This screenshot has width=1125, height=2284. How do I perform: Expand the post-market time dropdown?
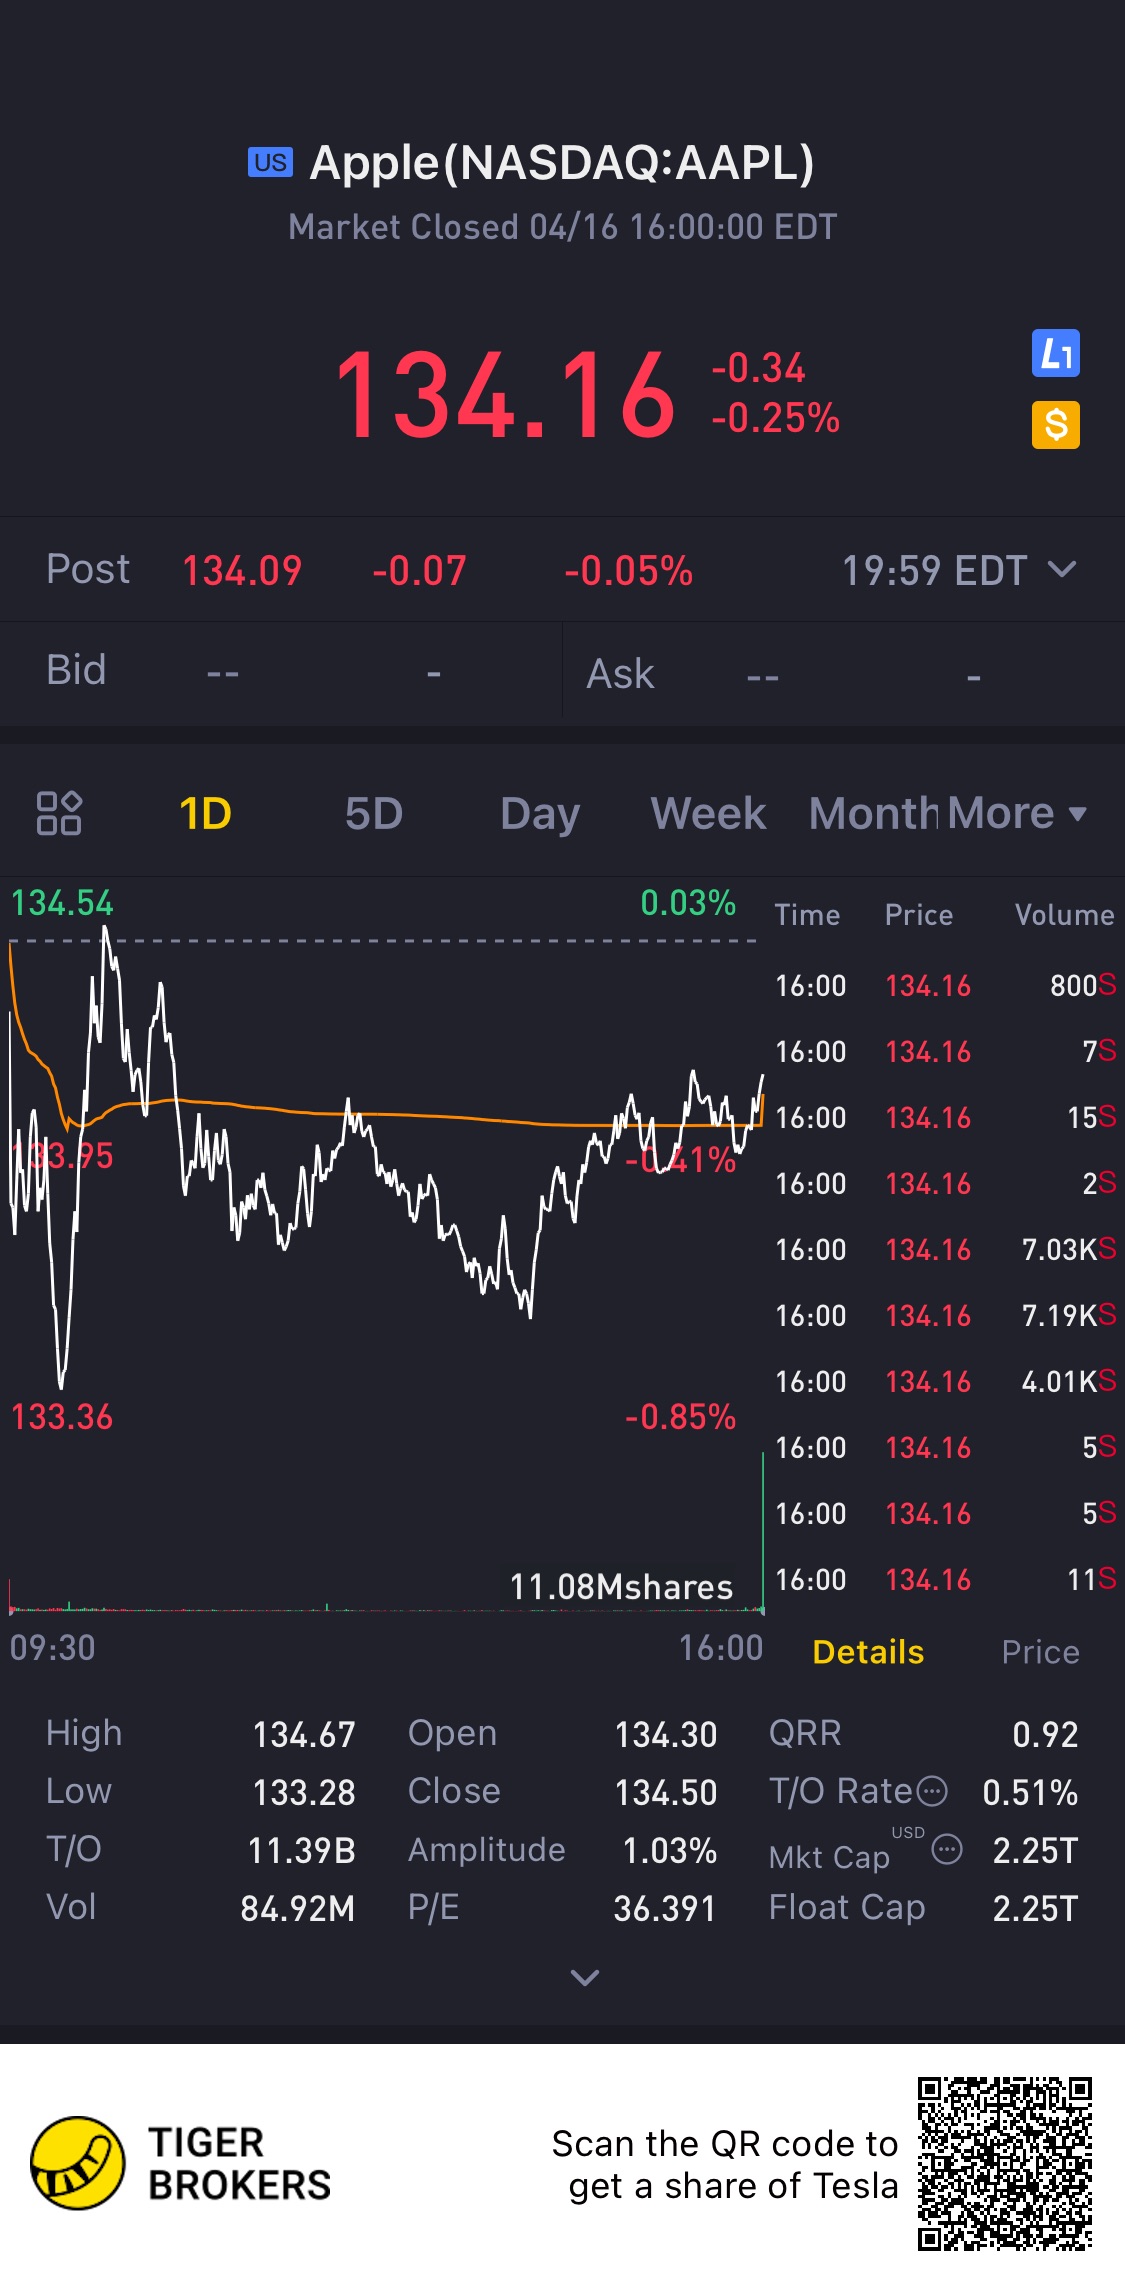pos(1061,570)
